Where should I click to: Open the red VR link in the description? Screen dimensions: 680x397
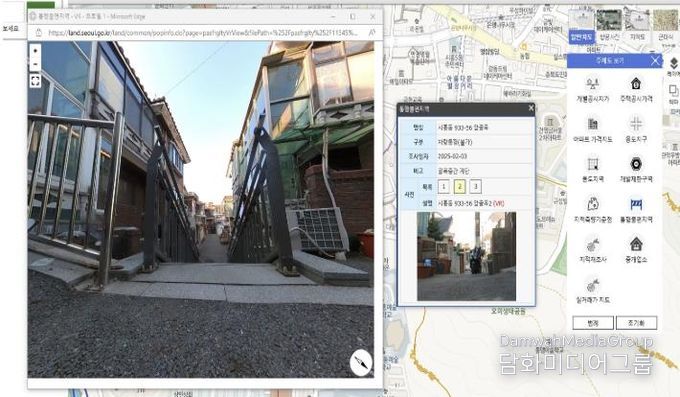(x=499, y=203)
